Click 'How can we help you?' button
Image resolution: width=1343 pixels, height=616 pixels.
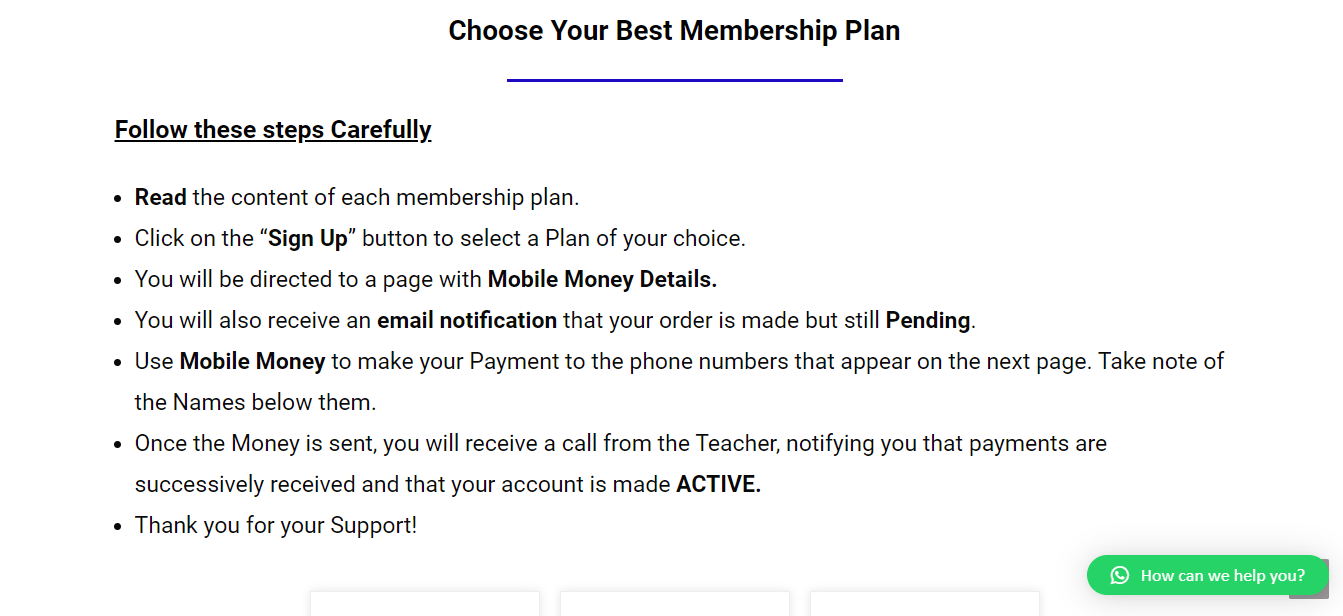[1205, 575]
